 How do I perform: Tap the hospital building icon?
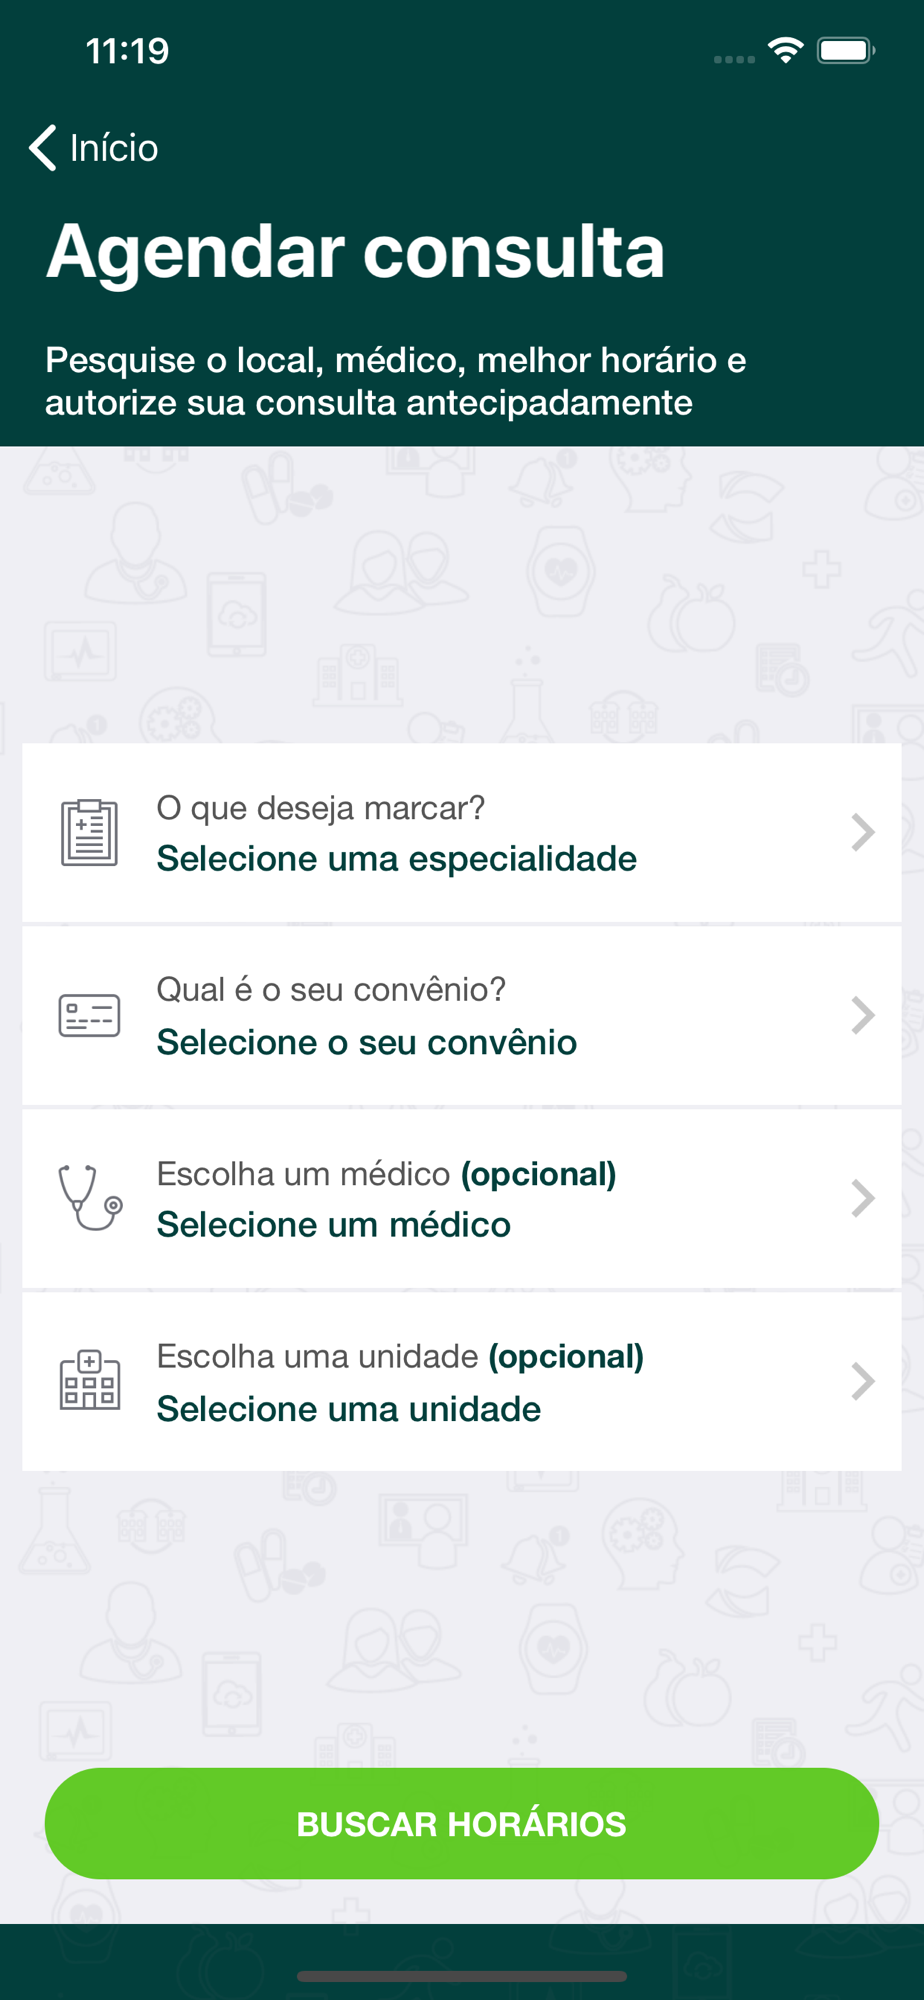coord(89,1381)
